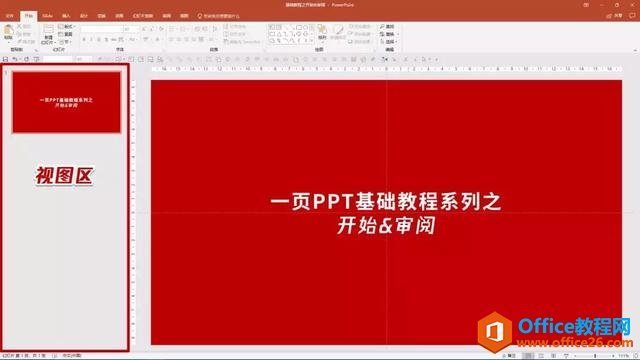Click the slide title '一页PPT基础教程系列之'
The width and height of the screenshot is (640, 360).
click(x=386, y=202)
